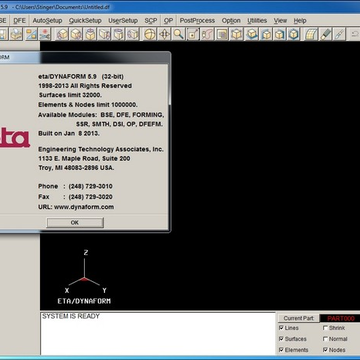Activate the free rotation globe icon
This screenshot has height=360, width=360.
[150, 34]
